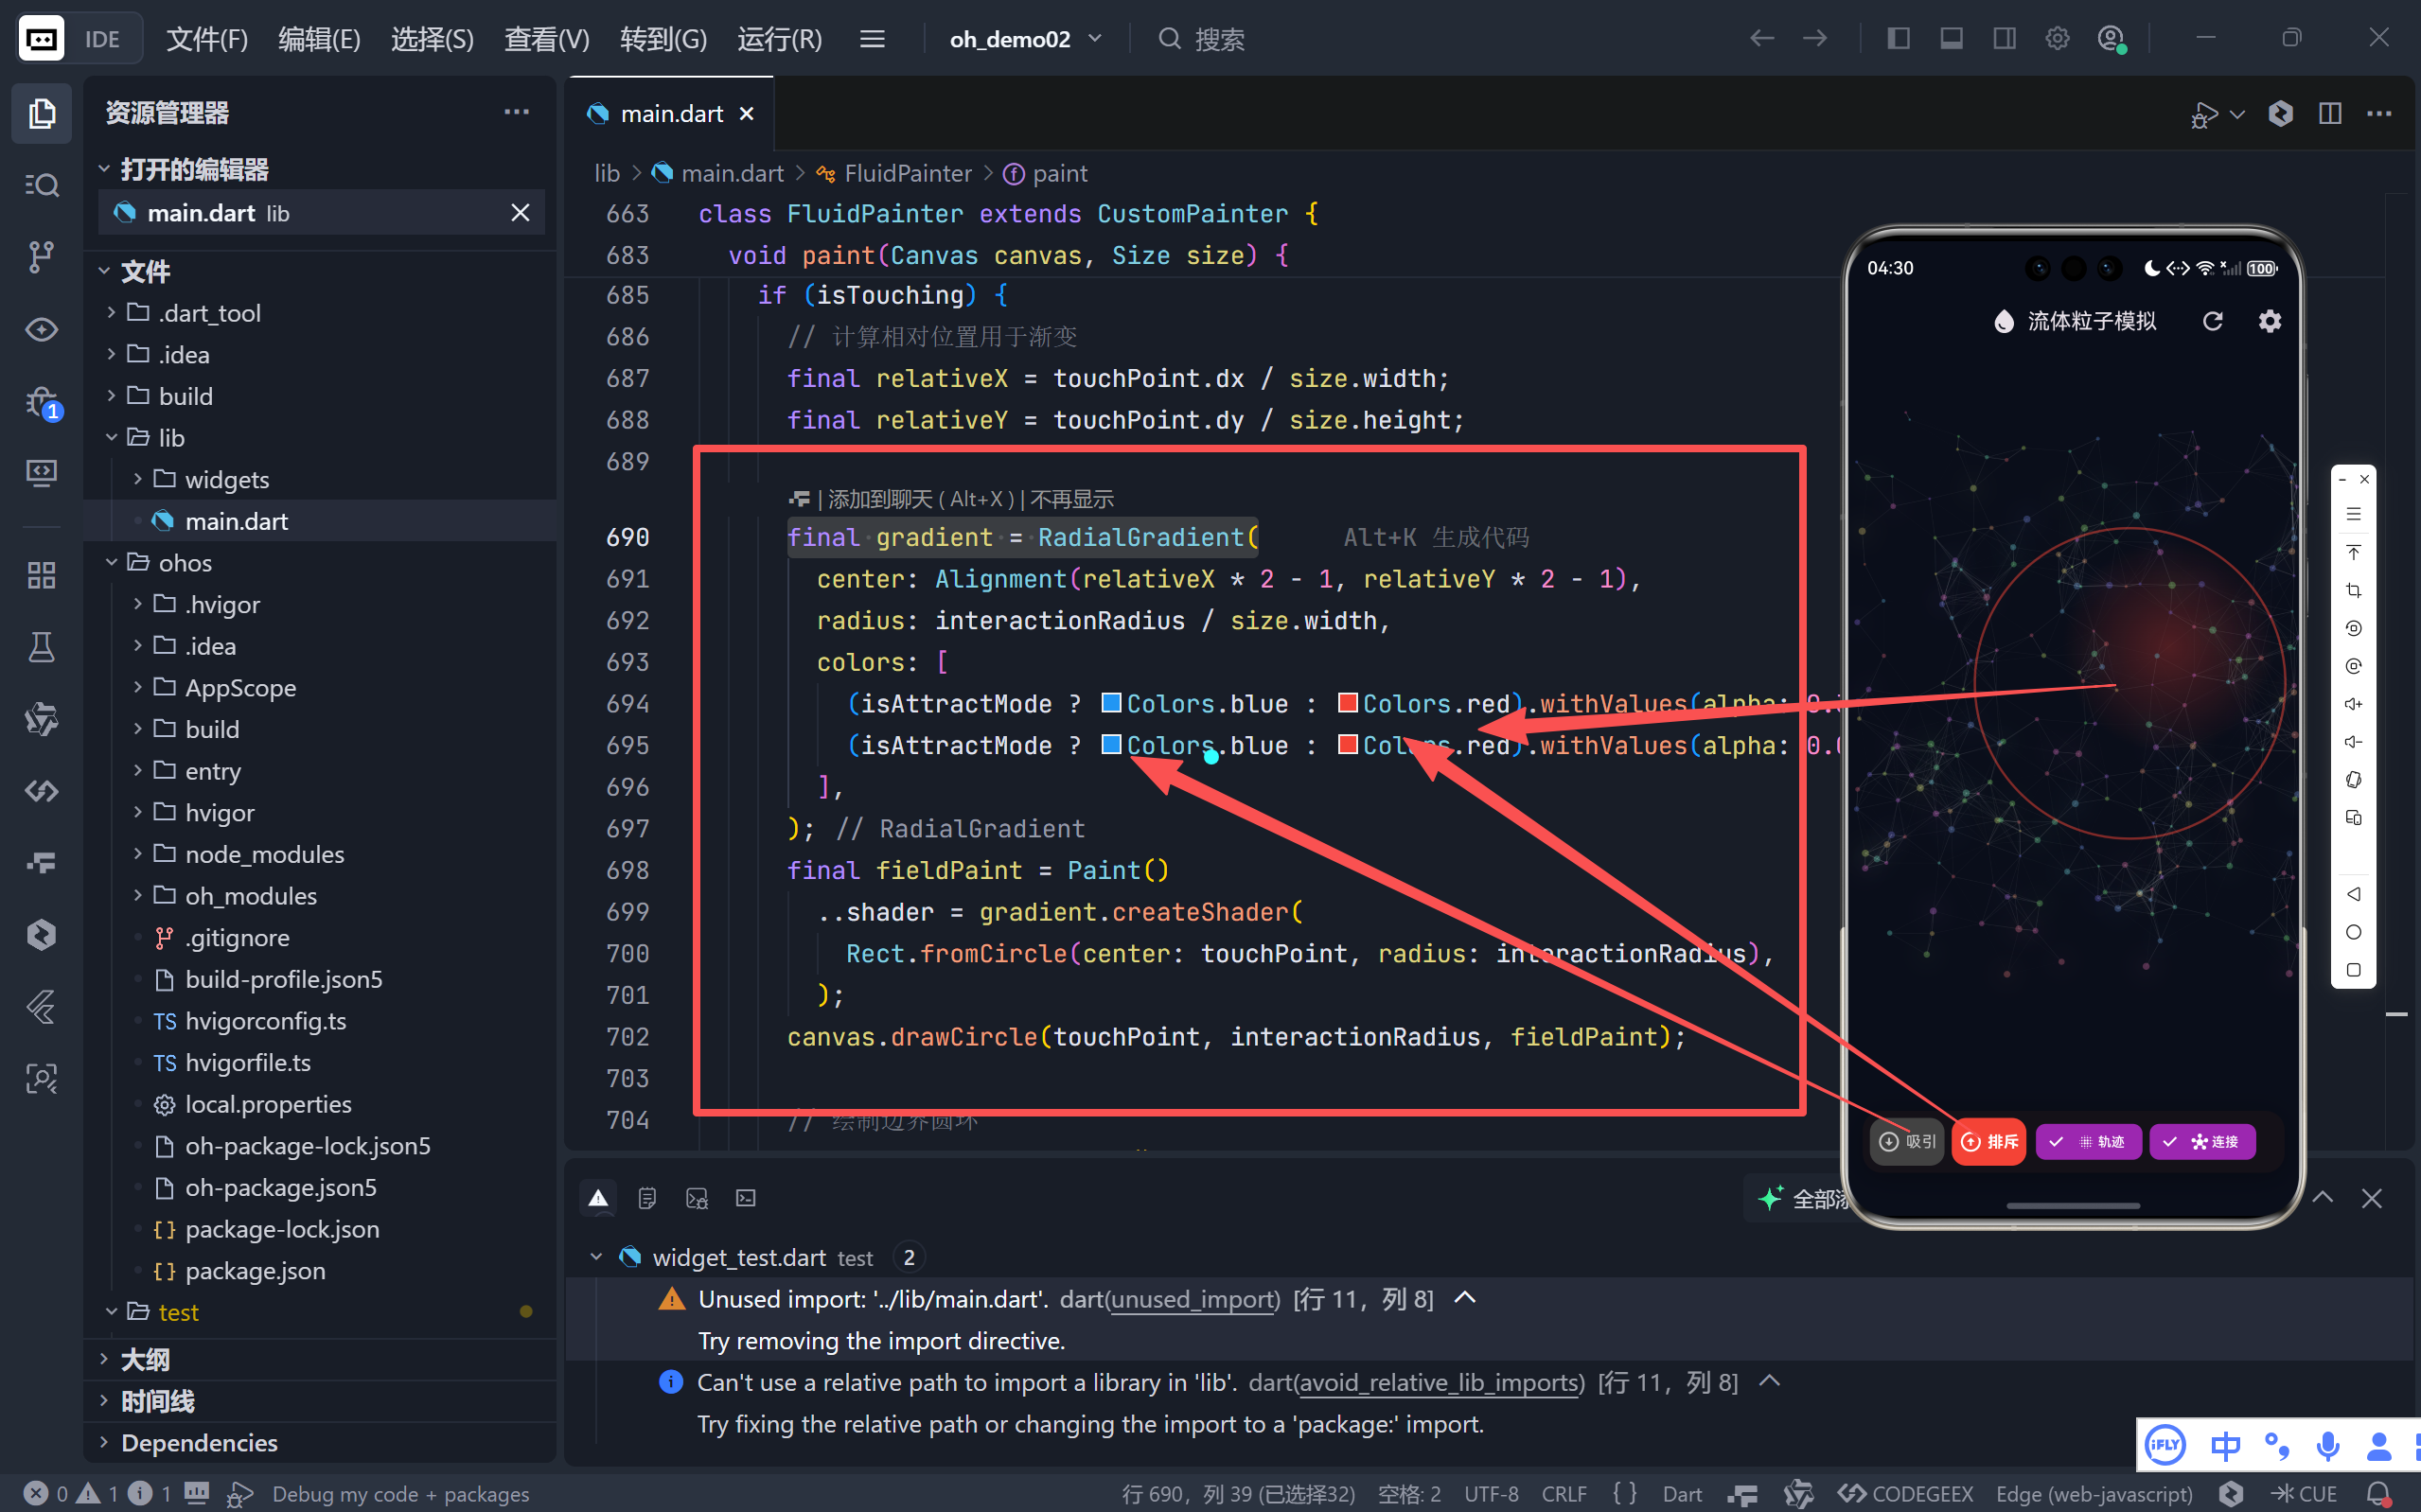Open the 文件(F) menu
Screen dimensions: 2421x1512
[206, 39]
